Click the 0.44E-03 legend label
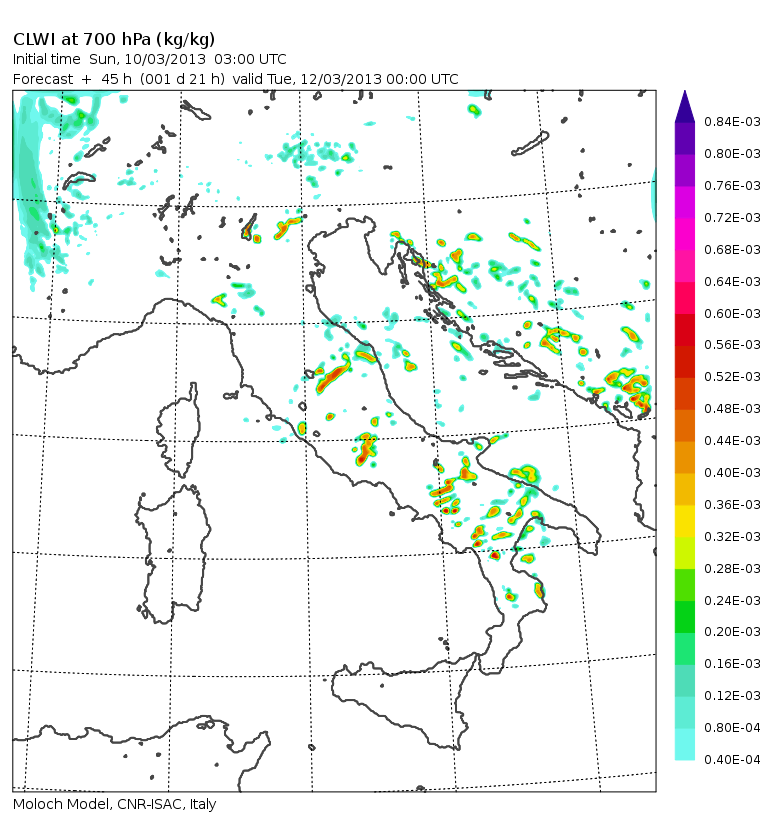760x828 pixels. pos(732,440)
